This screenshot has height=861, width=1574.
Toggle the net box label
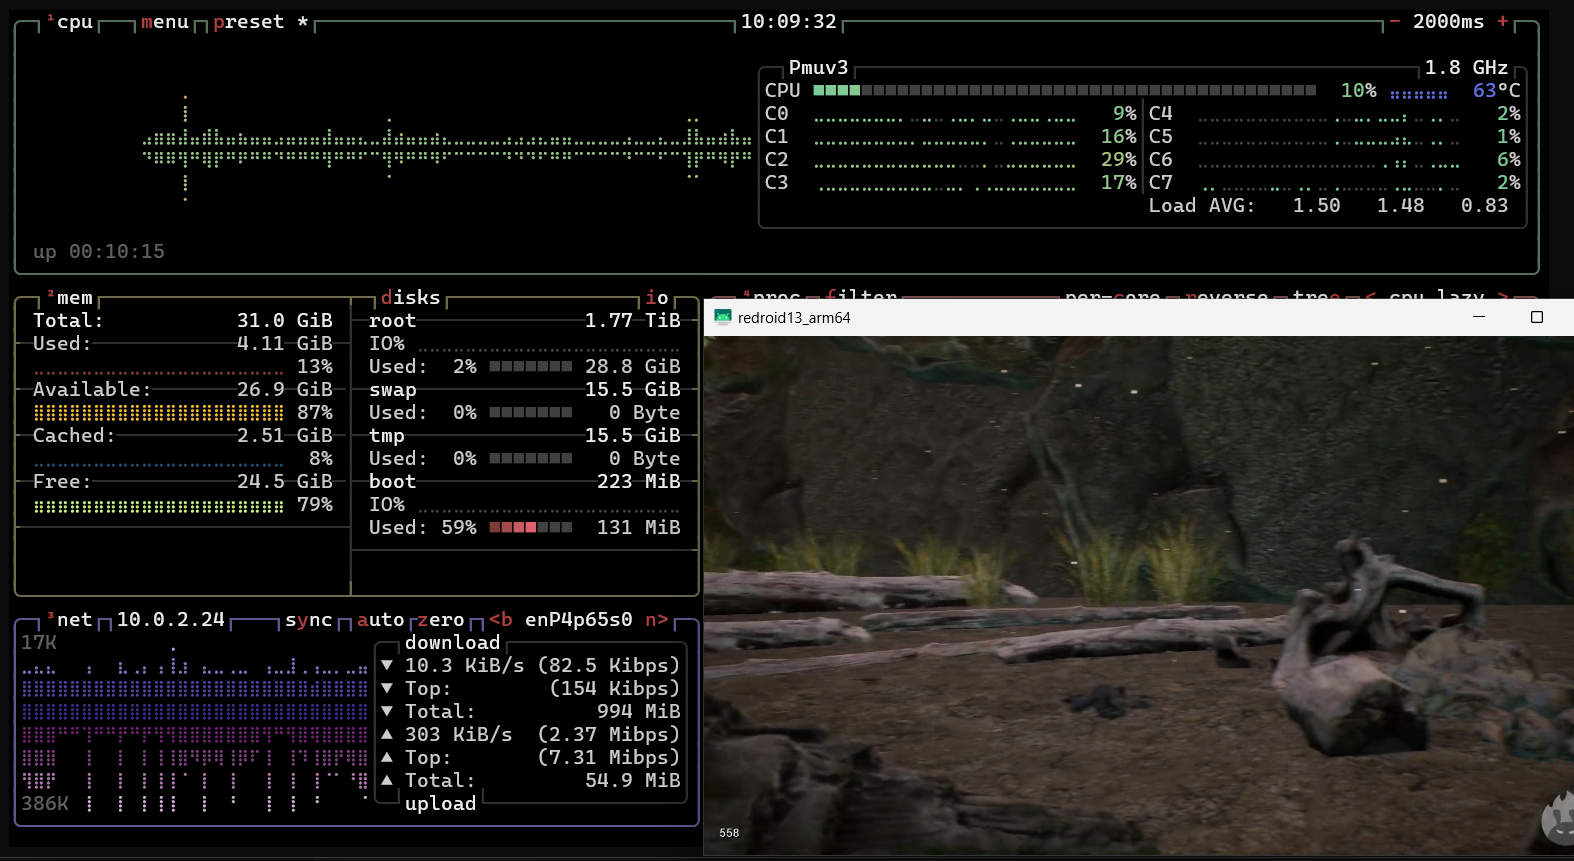(74, 620)
